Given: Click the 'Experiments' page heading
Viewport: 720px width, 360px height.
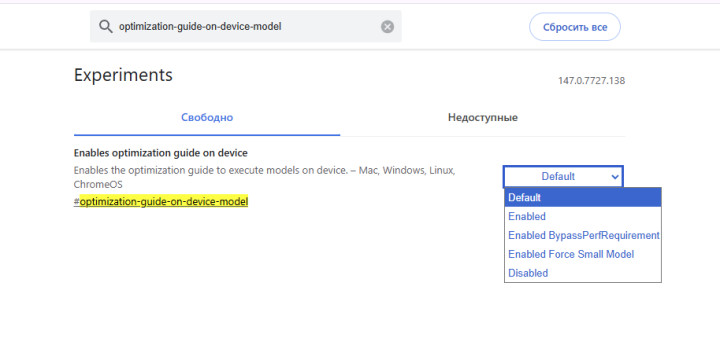Looking at the screenshot, I should (123, 75).
